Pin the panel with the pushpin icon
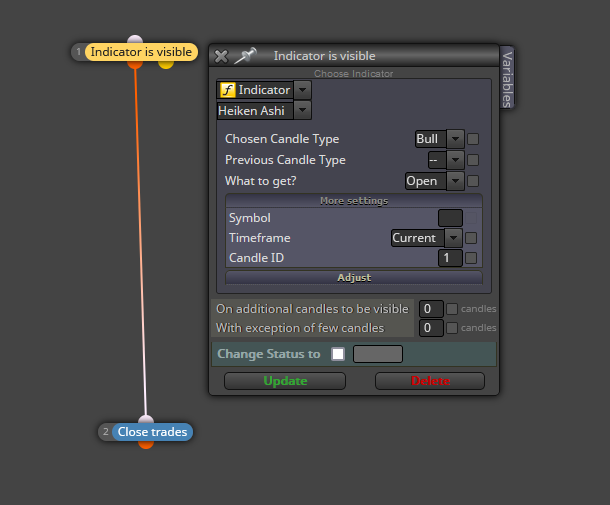Viewport: 610px width, 505px height. click(x=245, y=56)
